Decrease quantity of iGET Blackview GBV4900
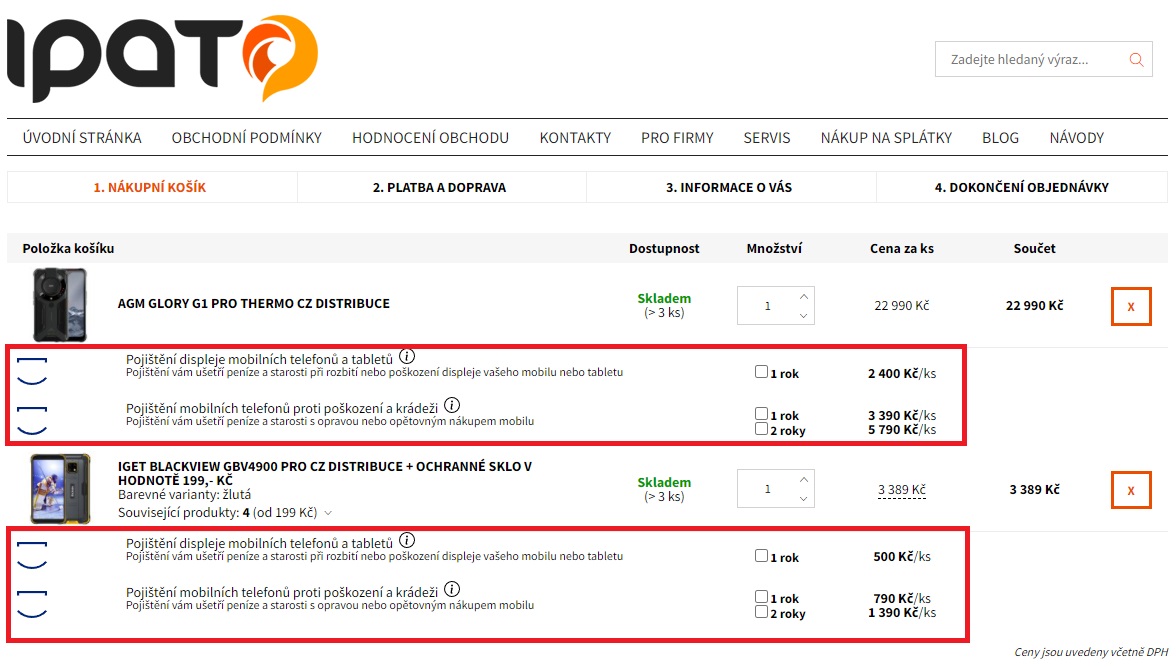Image resolution: width=1176 pixels, height=667 pixels. (x=803, y=498)
